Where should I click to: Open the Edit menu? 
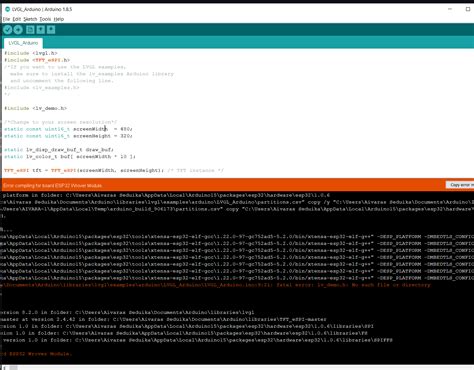[17, 19]
